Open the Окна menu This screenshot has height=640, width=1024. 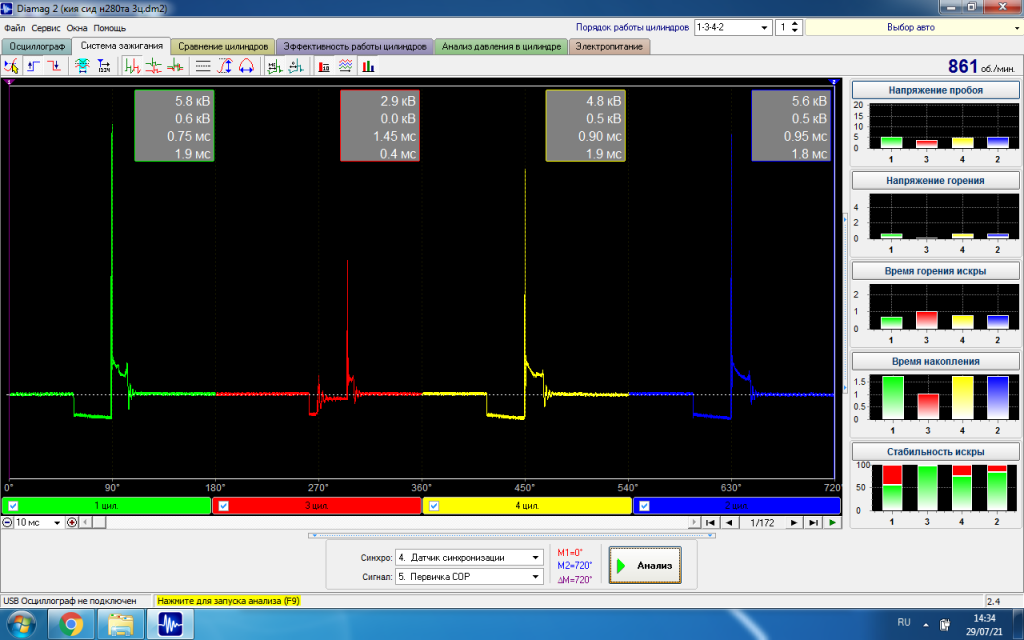click(x=77, y=28)
